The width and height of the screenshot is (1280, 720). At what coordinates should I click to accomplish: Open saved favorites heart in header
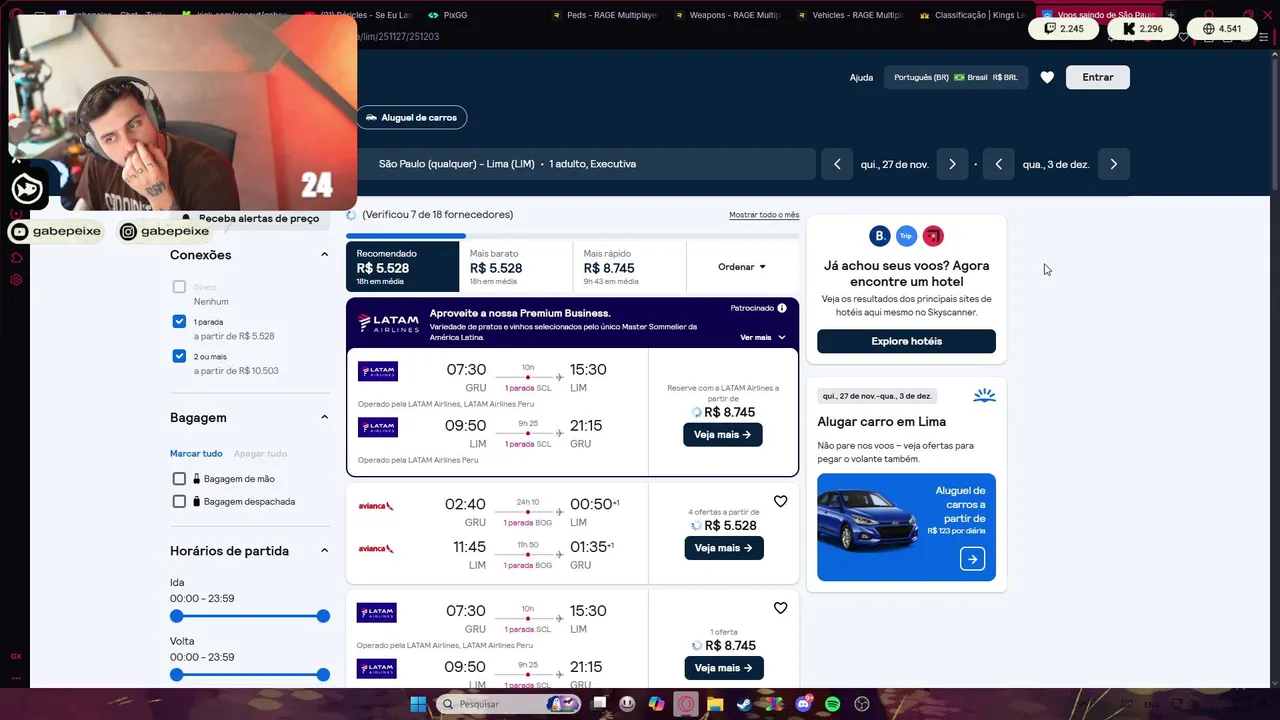(x=1047, y=77)
